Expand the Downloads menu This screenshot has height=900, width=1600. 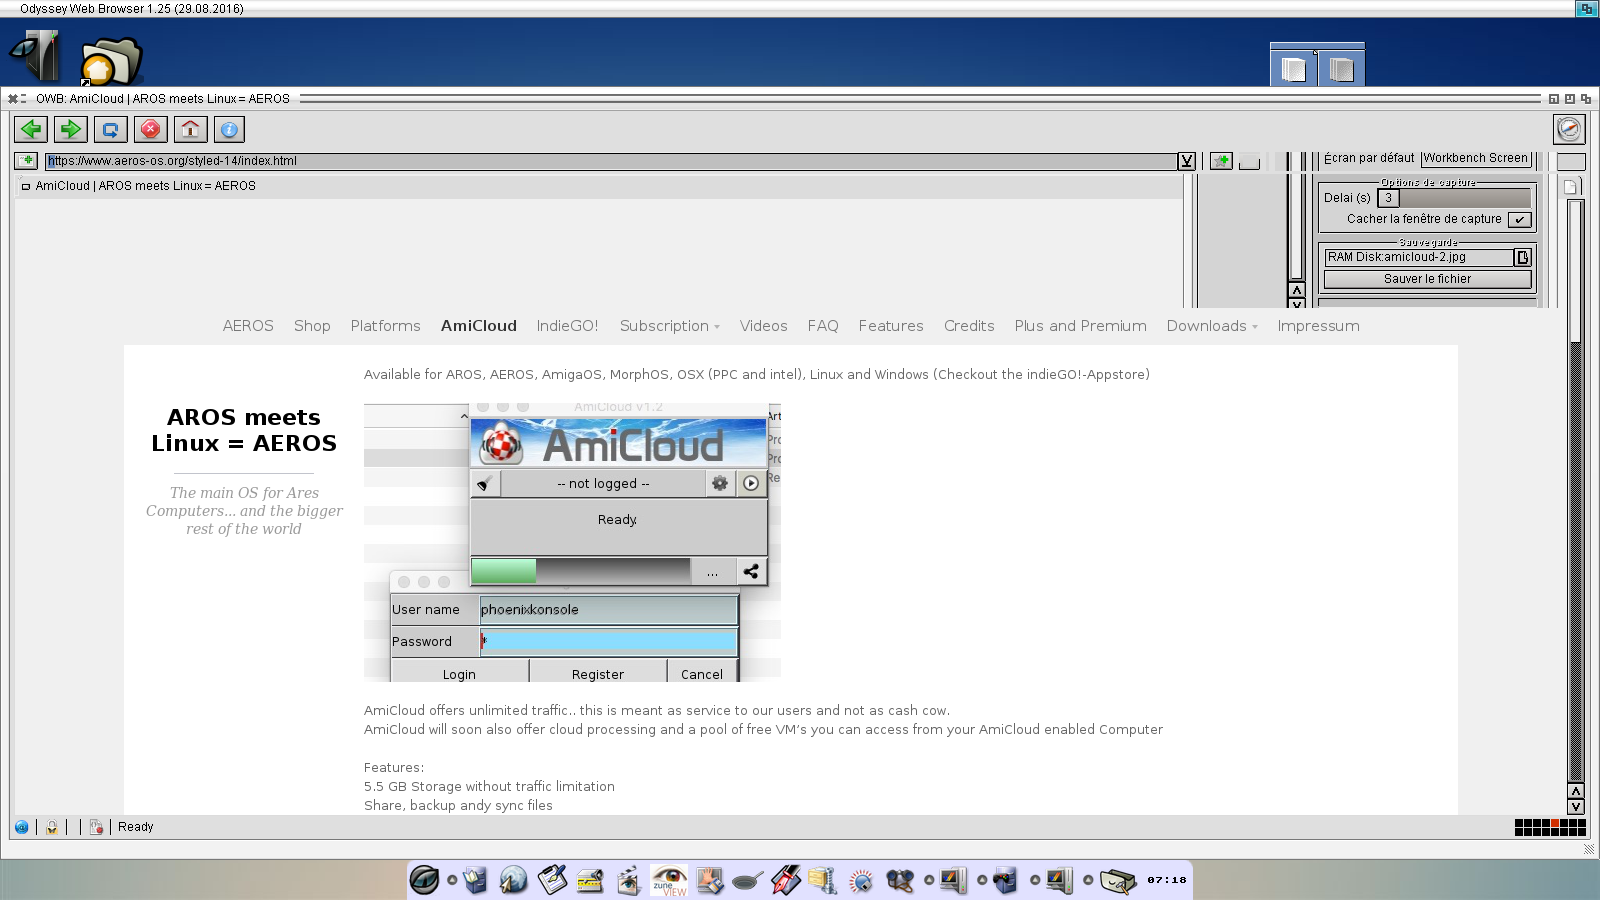click(1212, 326)
